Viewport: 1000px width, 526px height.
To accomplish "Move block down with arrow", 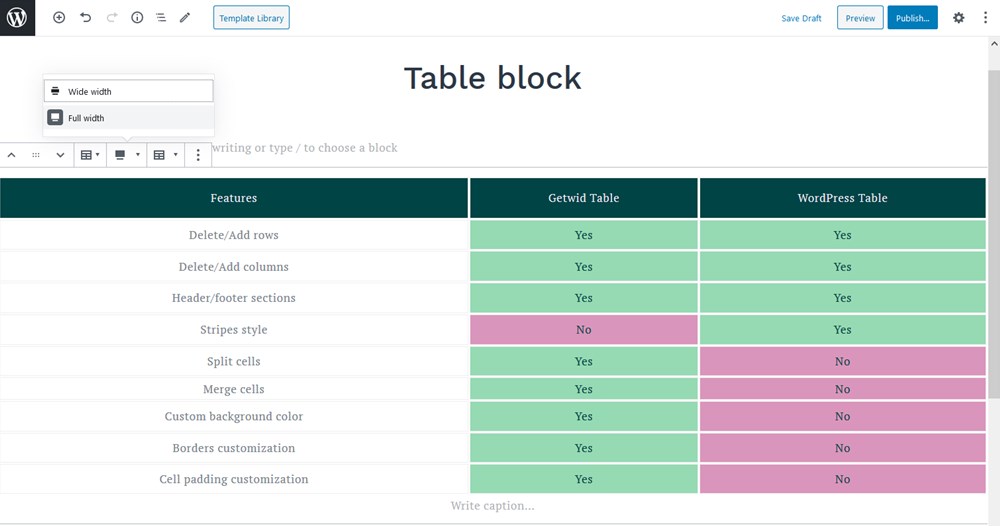I will click(60, 155).
